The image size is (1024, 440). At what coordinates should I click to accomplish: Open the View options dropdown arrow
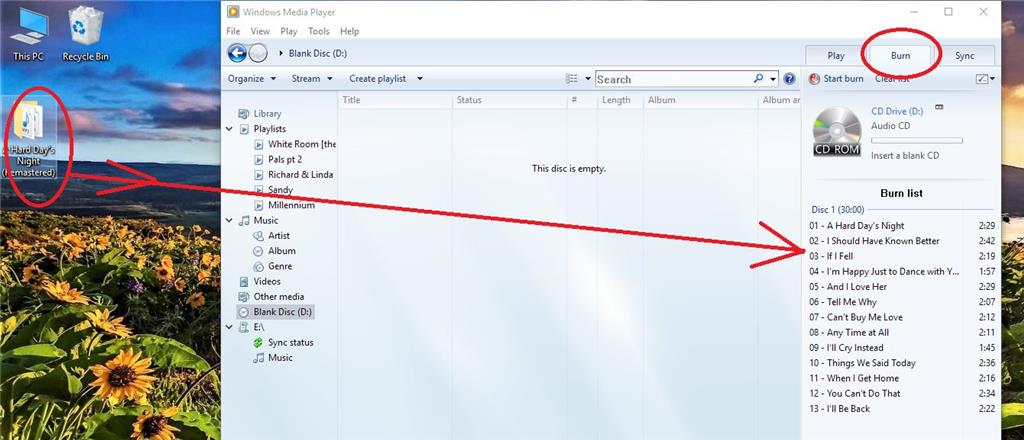588,79
